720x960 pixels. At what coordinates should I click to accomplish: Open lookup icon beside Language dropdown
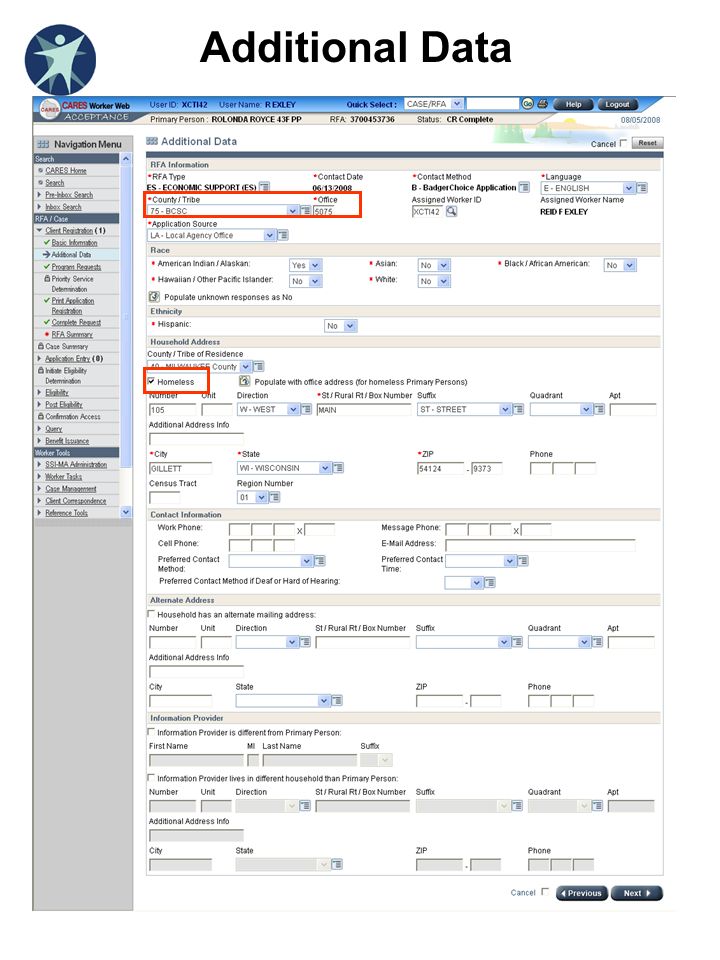[x=642, y=188]
